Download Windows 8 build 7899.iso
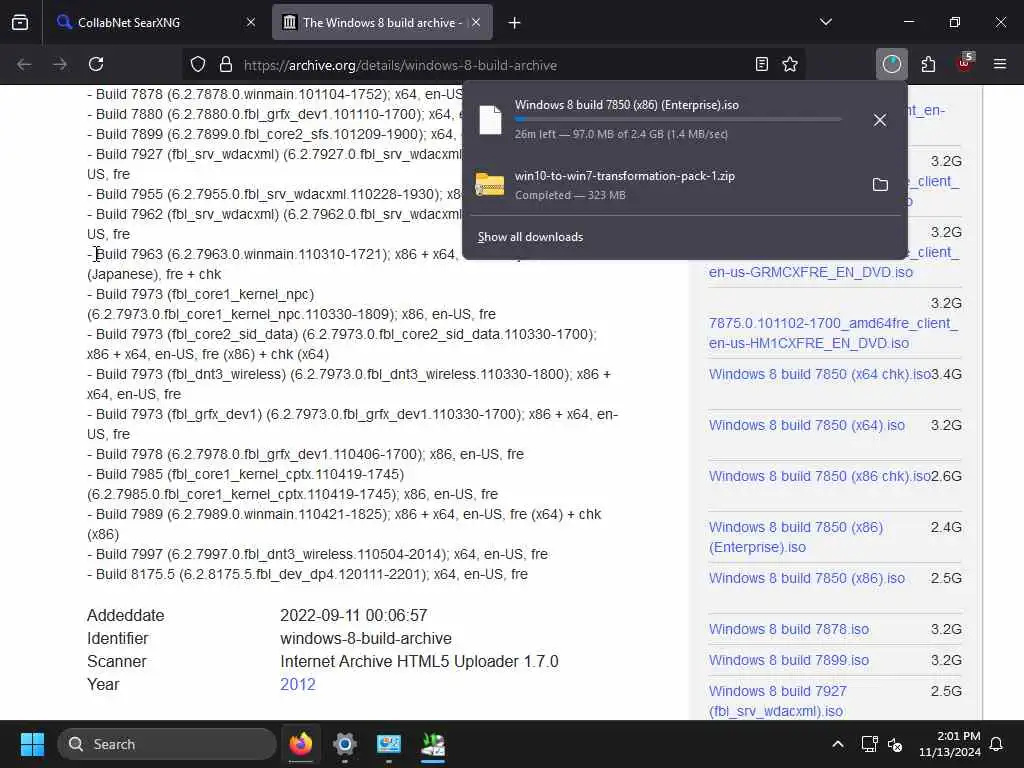Screen dimensions: 1024x768 [x=789, y=660]
